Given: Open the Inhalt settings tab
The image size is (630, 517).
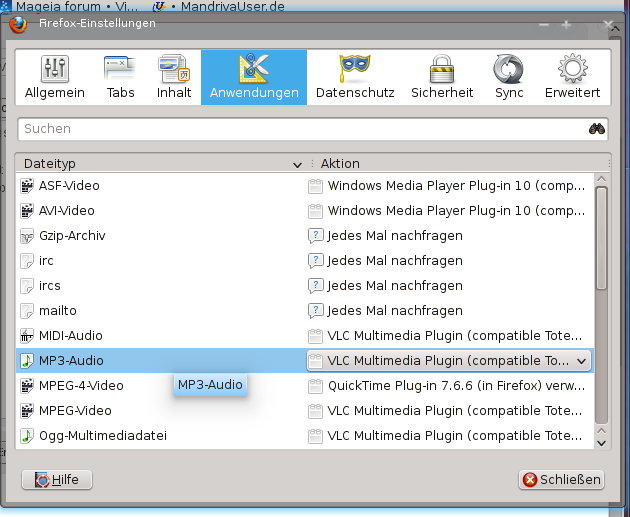Looking at the screenshot, I should [174, 77].
